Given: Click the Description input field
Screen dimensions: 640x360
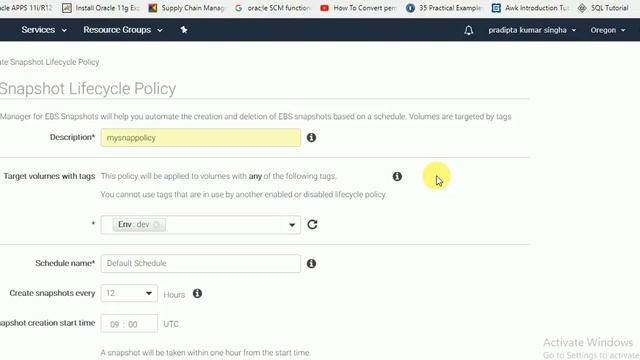Looking at the screenshot, I should click(201, 138).
